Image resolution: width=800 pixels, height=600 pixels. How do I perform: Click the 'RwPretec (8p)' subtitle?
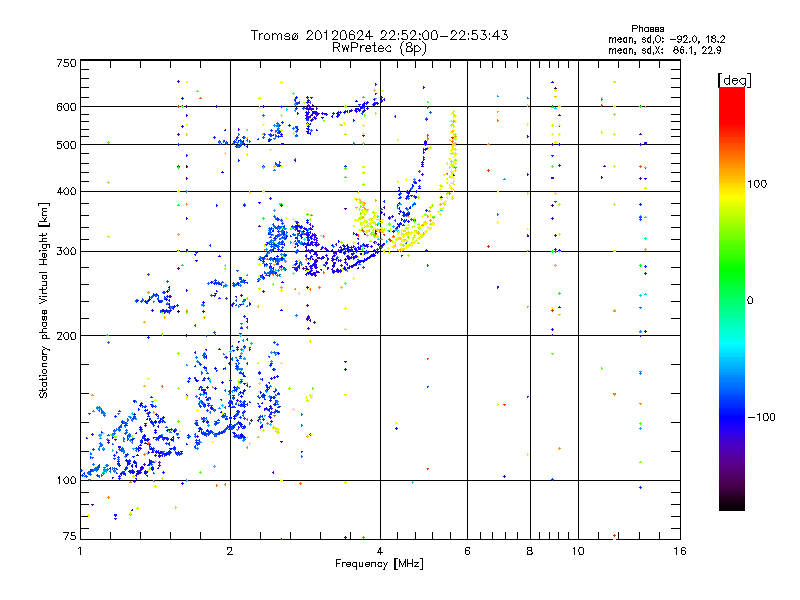click(x=379, y=48)
